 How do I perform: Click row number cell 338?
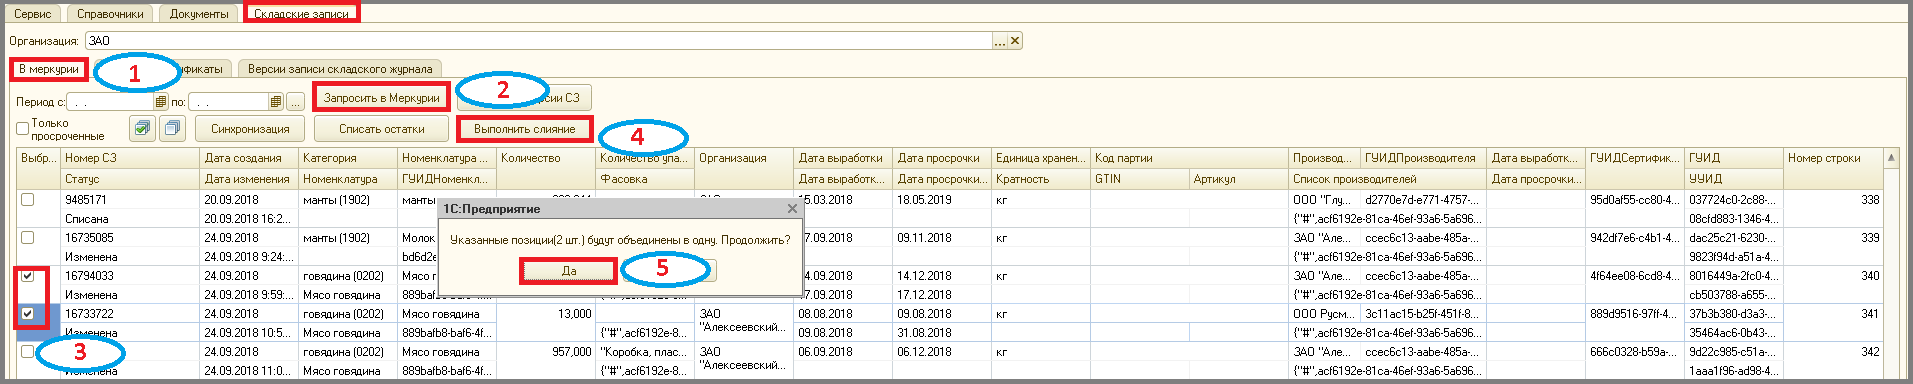point(1834,200)
